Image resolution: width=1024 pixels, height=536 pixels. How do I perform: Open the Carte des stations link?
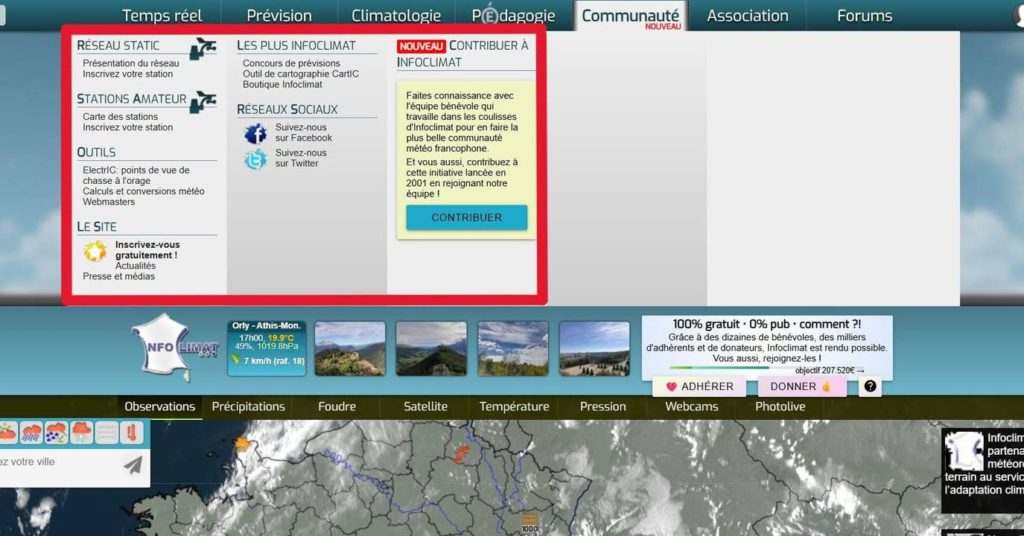click(120, 117)
